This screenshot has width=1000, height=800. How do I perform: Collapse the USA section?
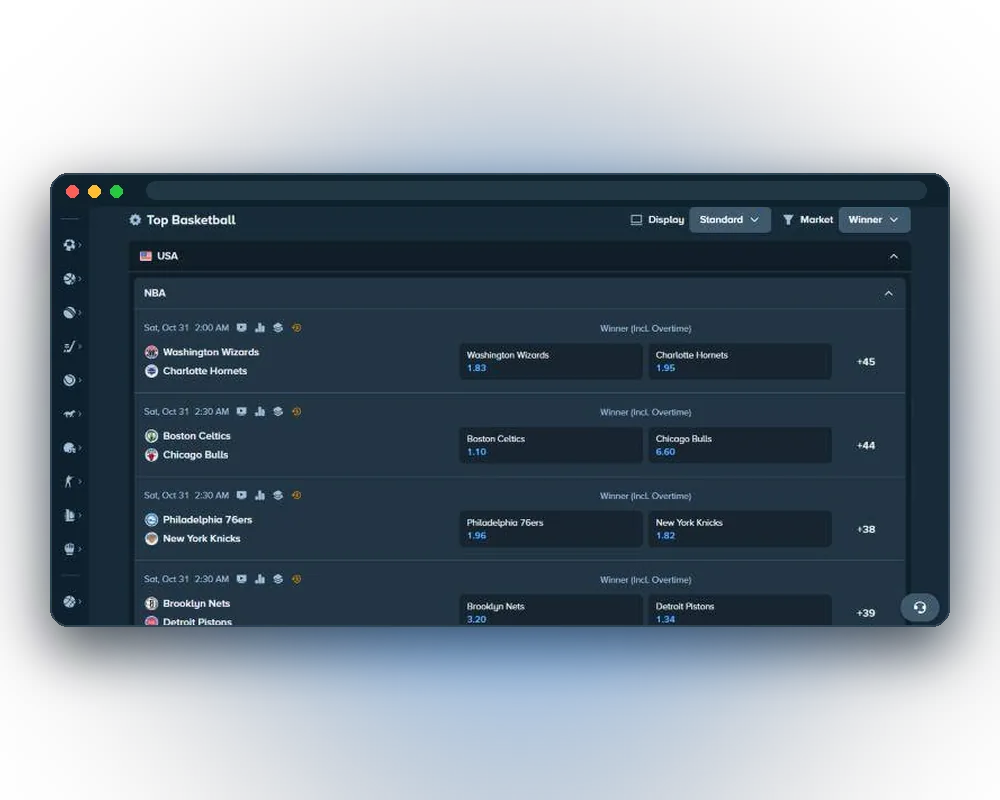[x=893, y=256]
